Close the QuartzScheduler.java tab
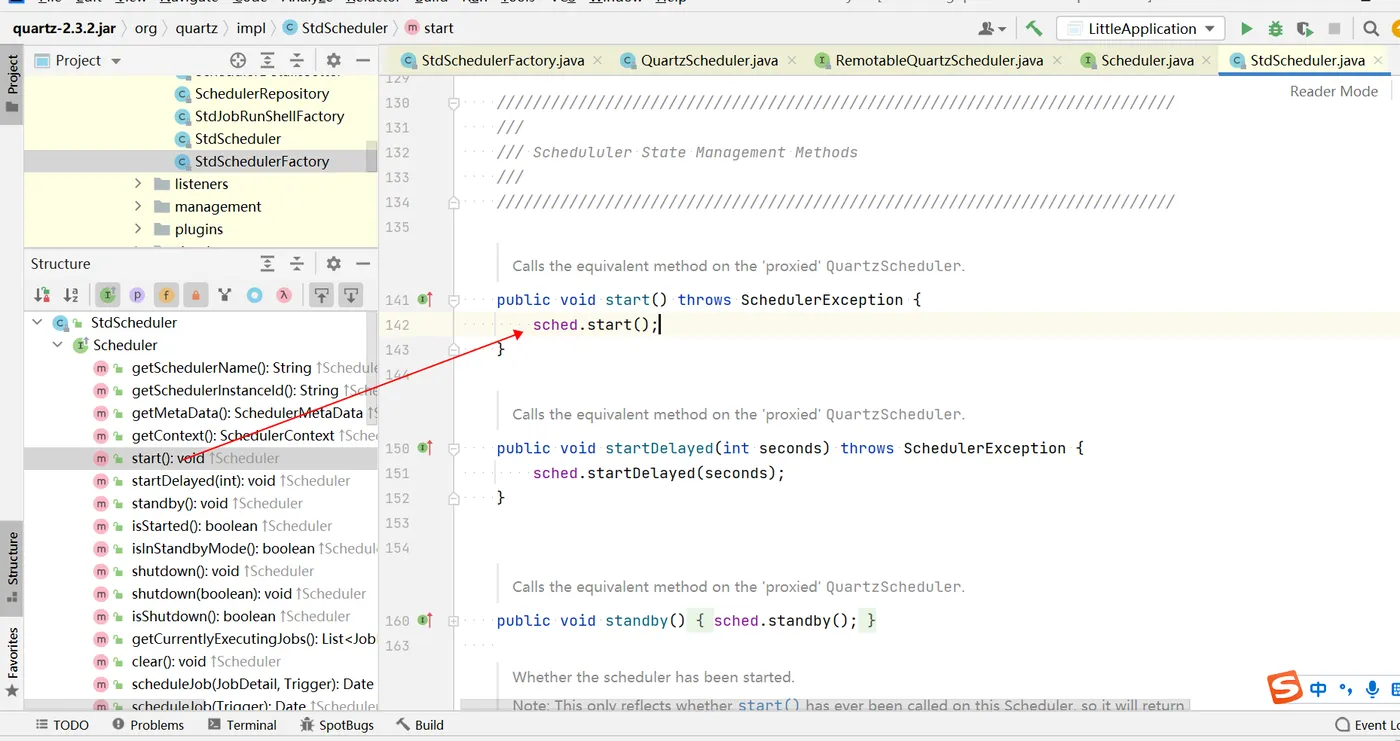This screenshot has width=1400, height=741. pos(792,61)
